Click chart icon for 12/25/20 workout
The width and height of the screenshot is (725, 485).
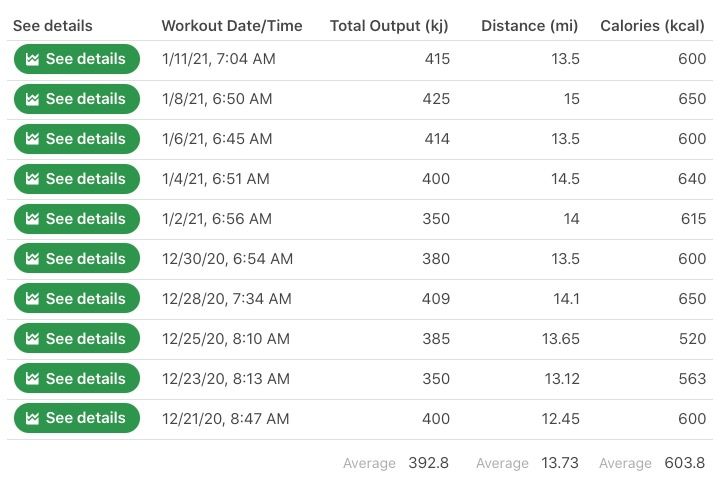point(32,339)
